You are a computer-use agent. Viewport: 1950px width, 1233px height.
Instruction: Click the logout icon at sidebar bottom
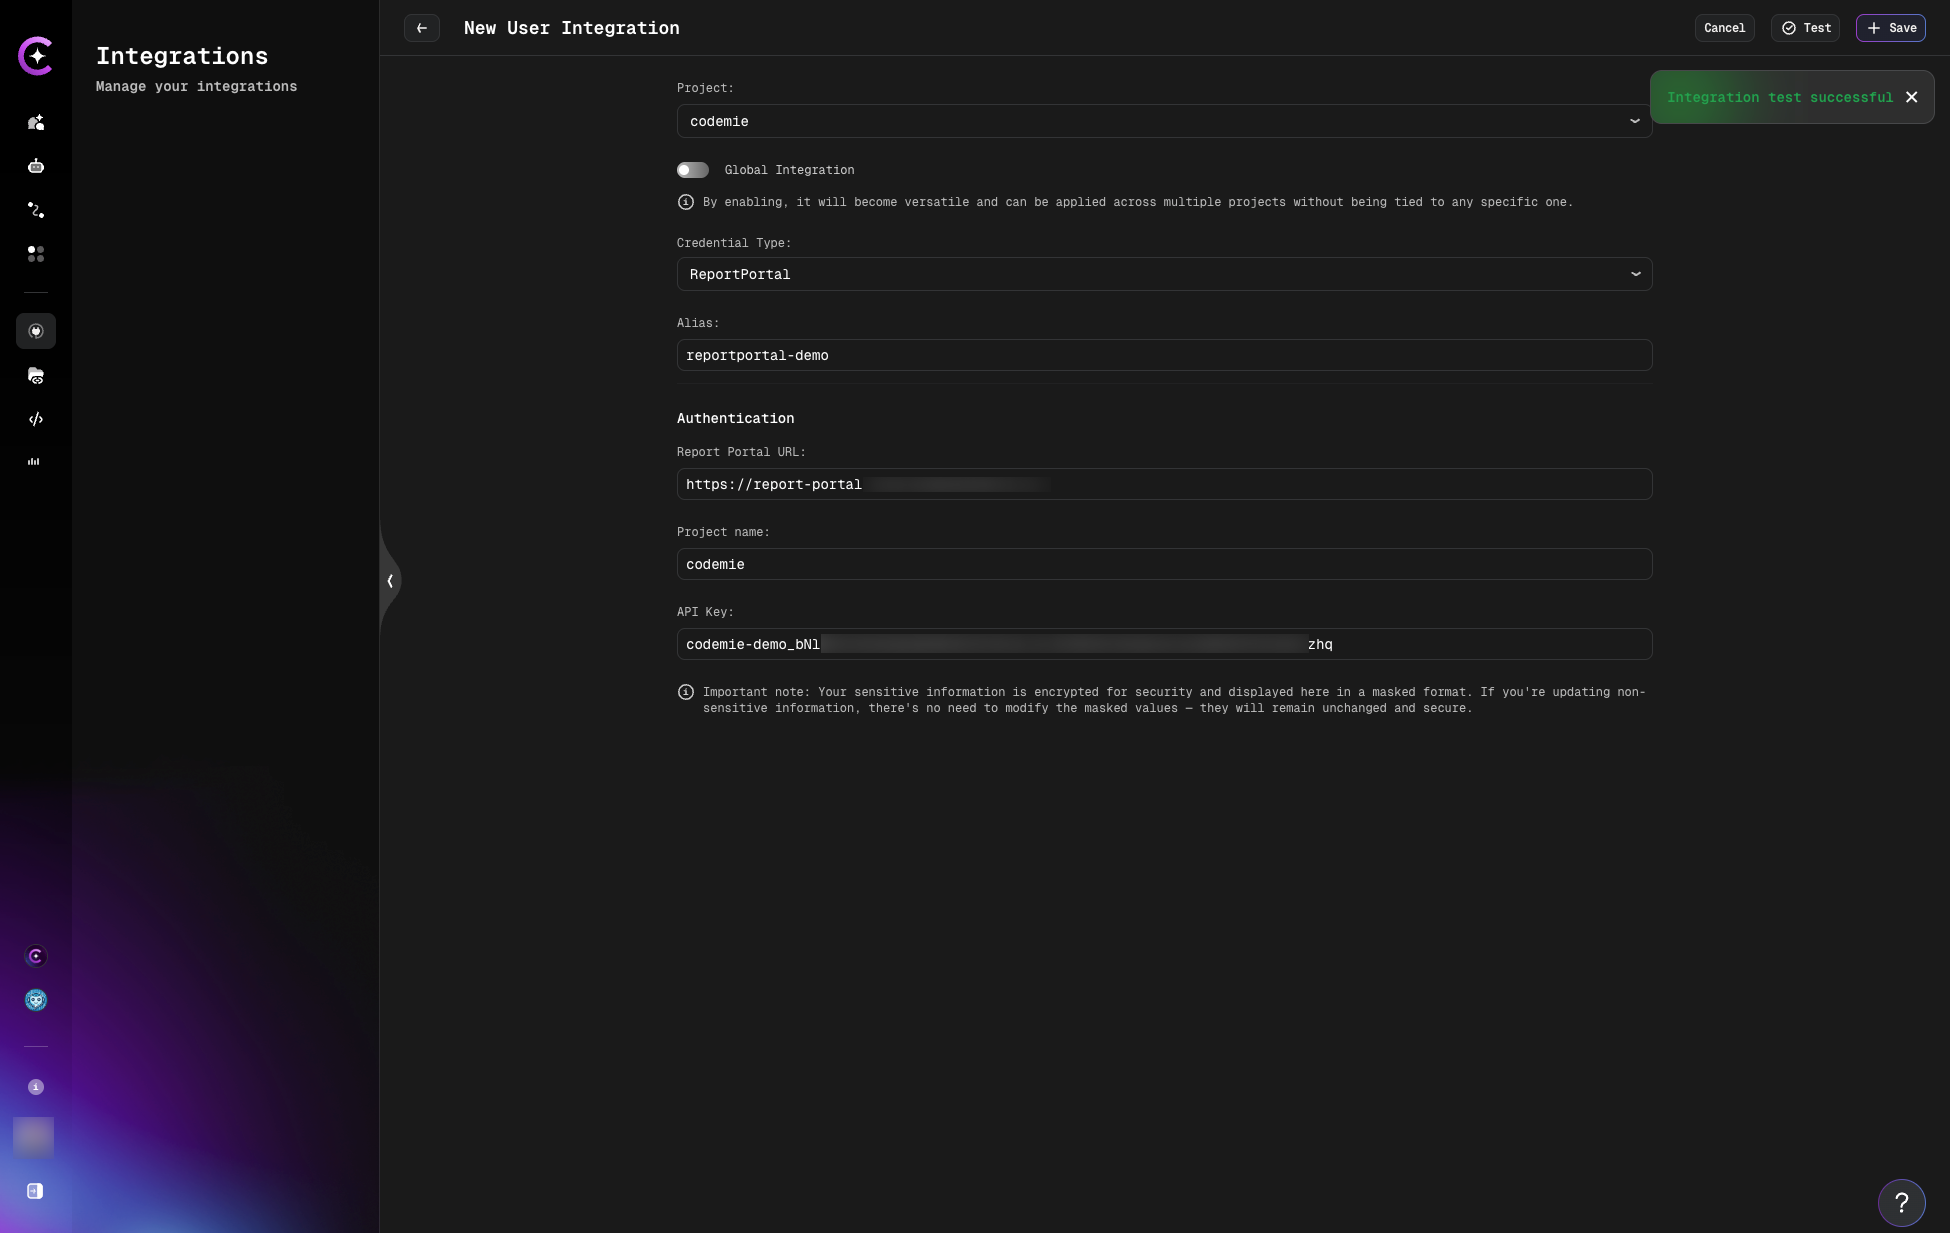point(35,1191)
